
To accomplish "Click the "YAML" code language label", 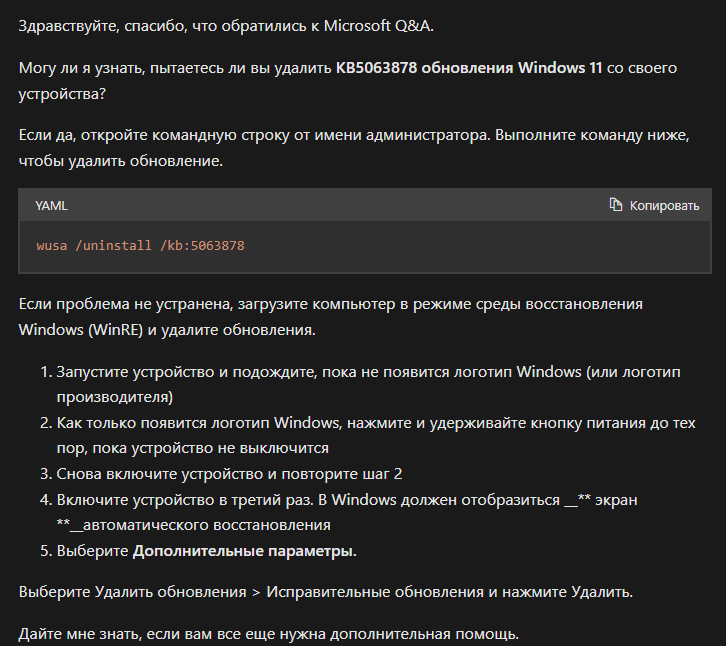I will tap(51, 205).
